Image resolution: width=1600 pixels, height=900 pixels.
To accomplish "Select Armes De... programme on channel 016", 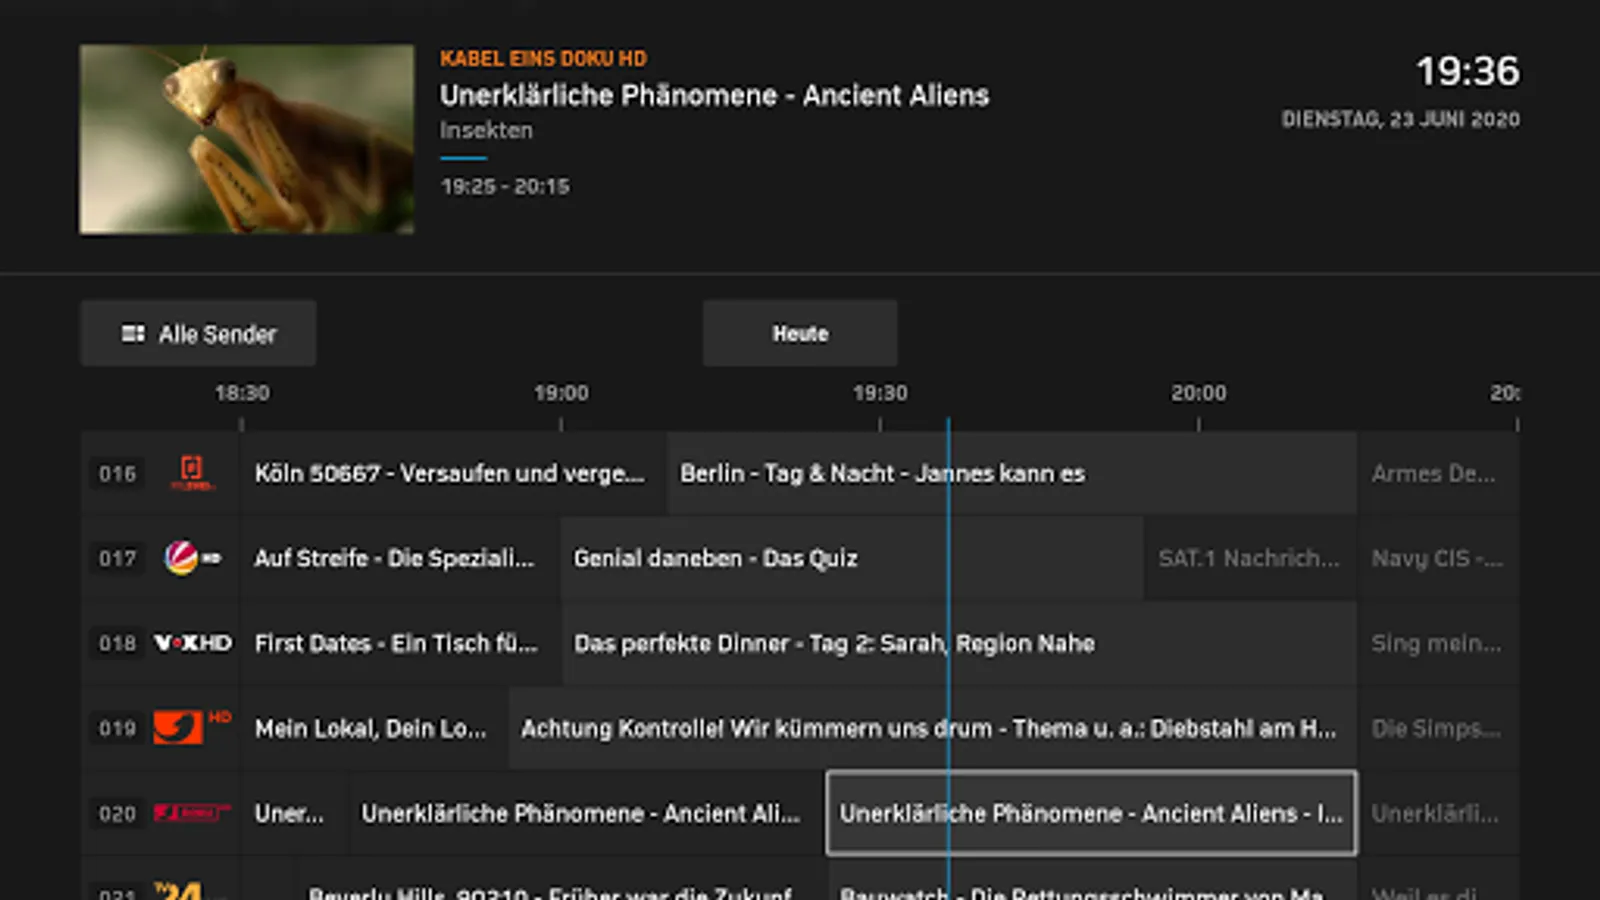I will (1439, 473).
